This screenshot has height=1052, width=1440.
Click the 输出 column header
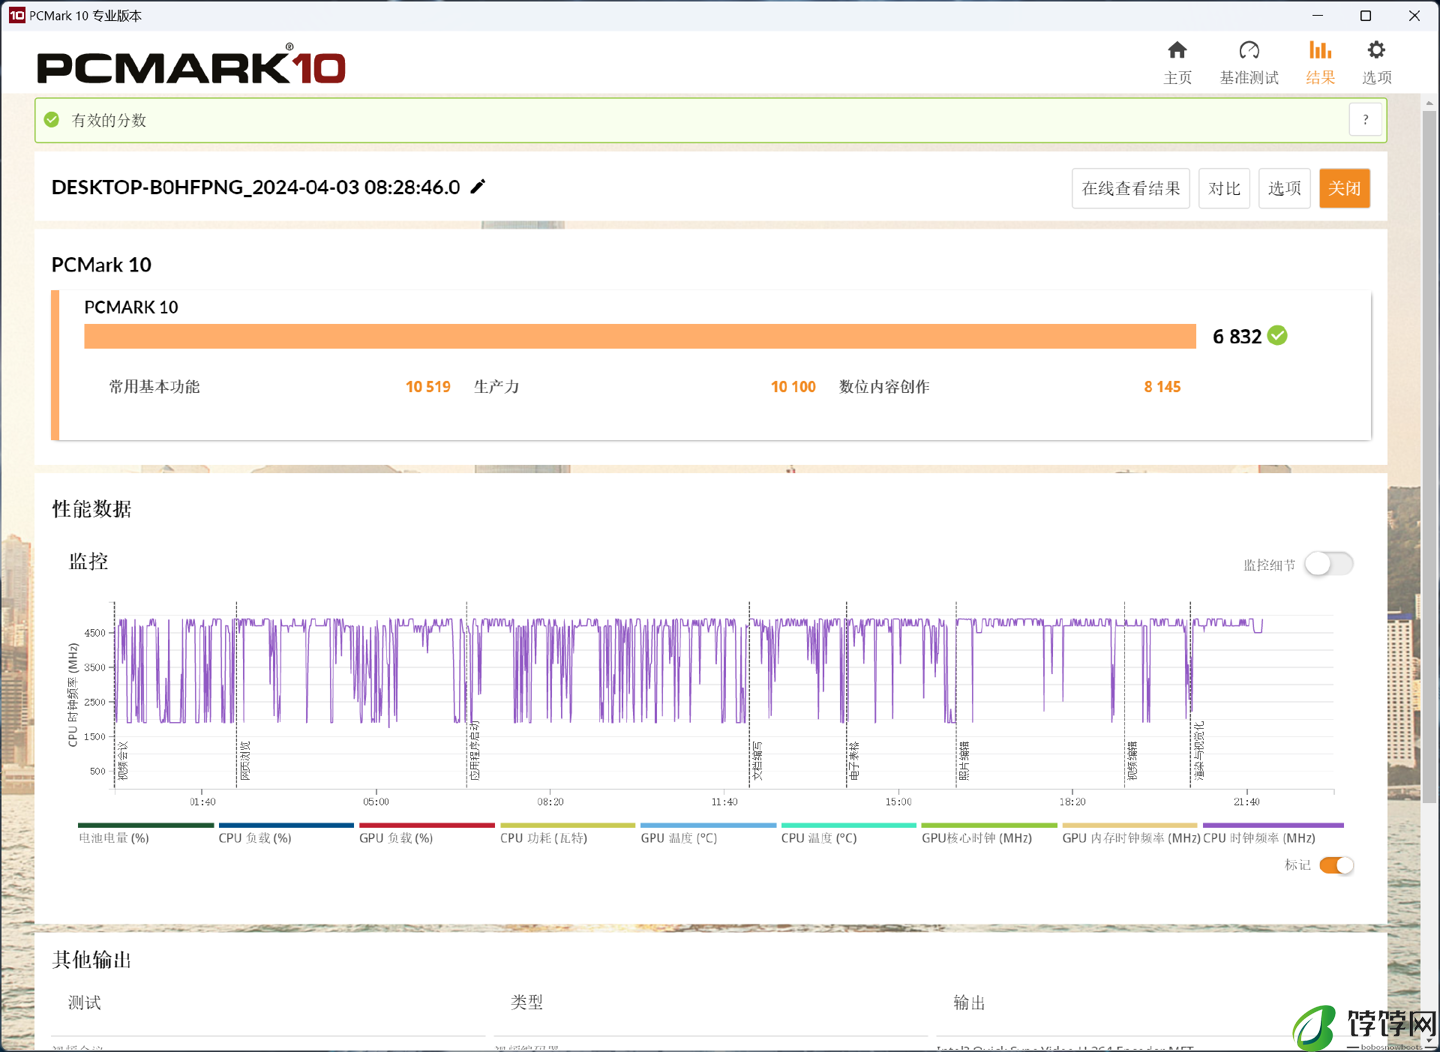click(970, 1003)
